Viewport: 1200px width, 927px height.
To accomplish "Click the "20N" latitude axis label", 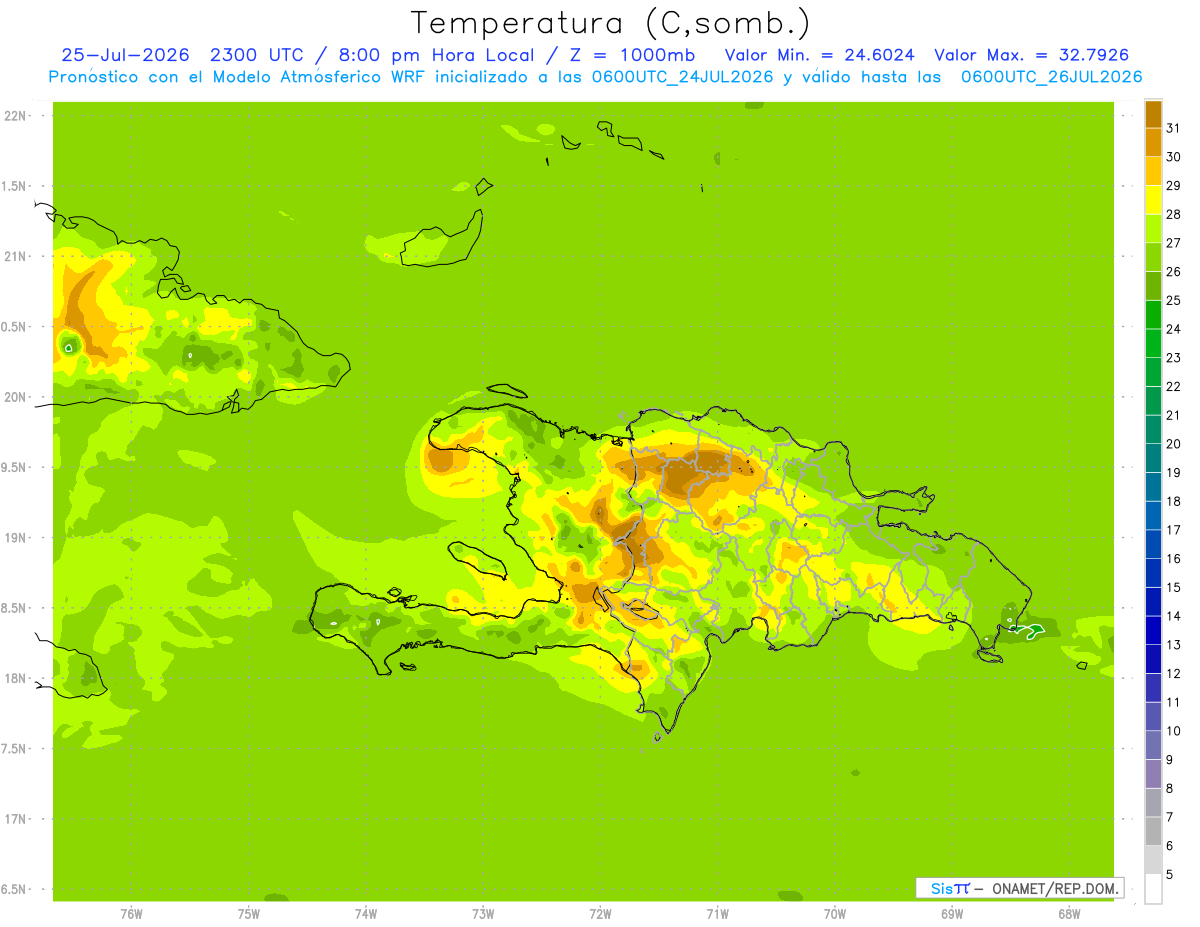I will [x=14, y=397].
